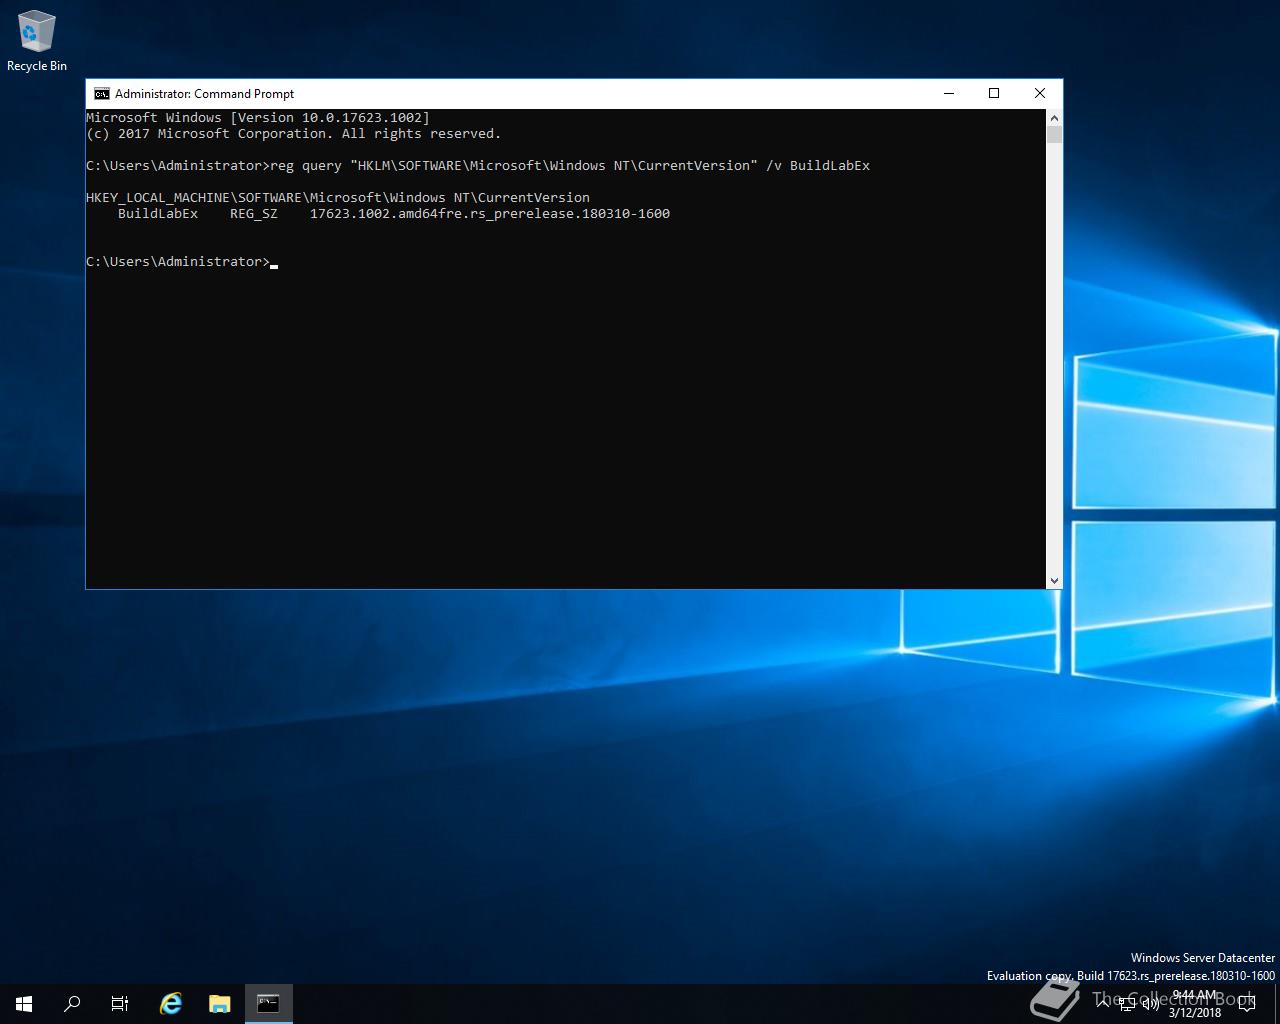The width and height of the screenshot is (1280, 1024).
Task: Click the console scrollbar down arrow
Action: 1054,580
